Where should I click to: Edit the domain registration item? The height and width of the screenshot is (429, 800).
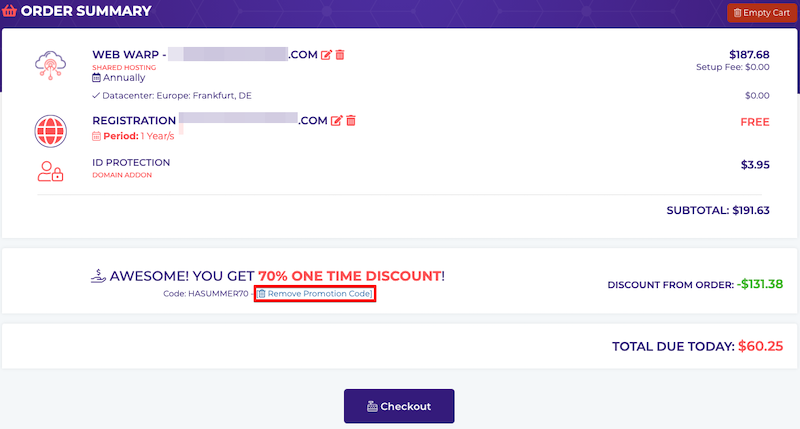336,121
